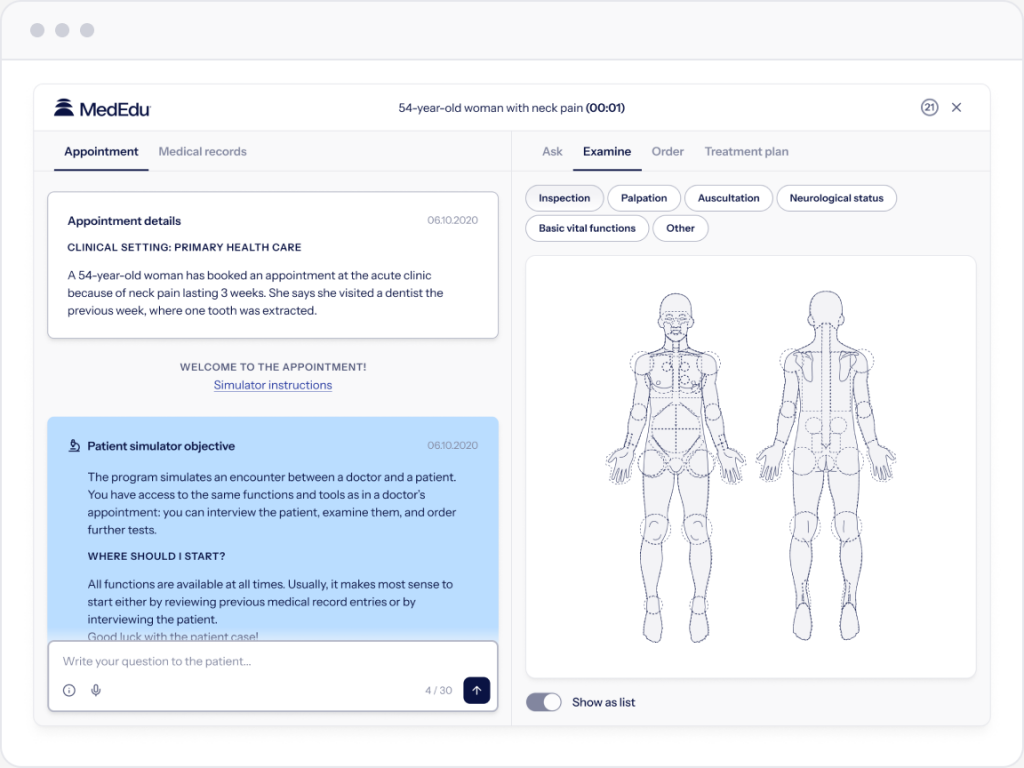This screenshot has width=1024, height=768.
Task: Activate the microphone voice input
Action: [96, 690]
